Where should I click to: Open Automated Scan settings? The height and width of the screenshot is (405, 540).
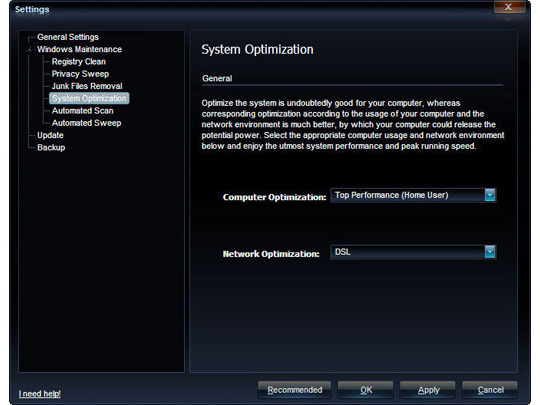click(82, 111)
